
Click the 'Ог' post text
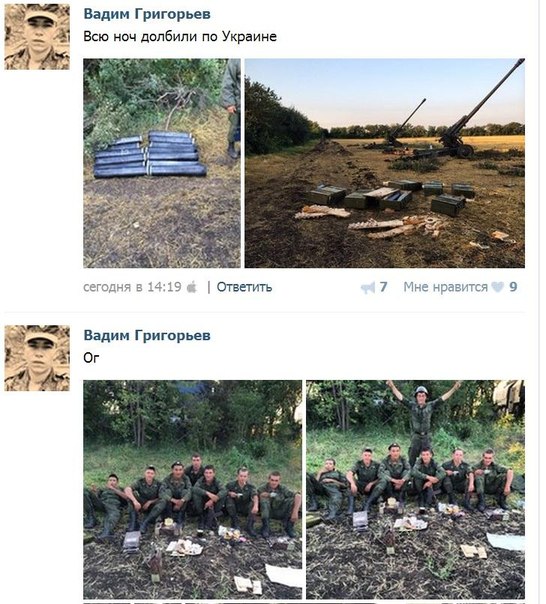click(91, 358)
